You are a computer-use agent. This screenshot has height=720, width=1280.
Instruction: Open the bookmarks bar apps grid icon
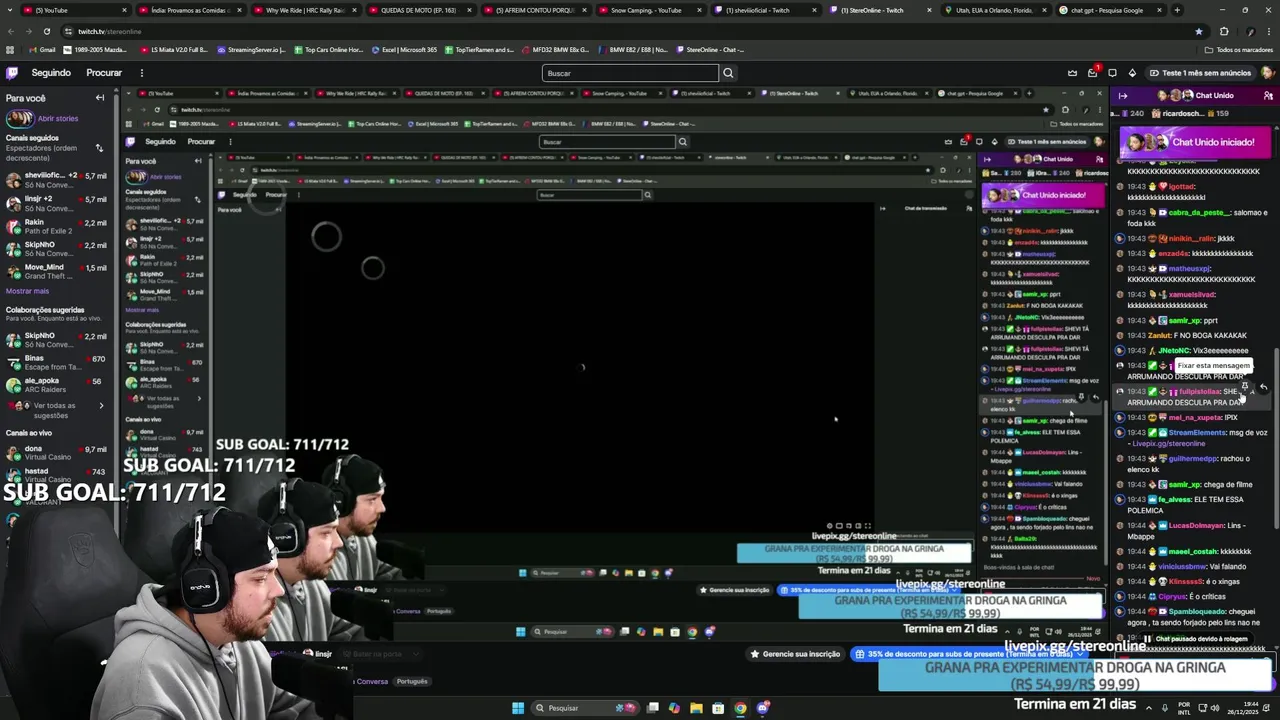tap(10, 49)
